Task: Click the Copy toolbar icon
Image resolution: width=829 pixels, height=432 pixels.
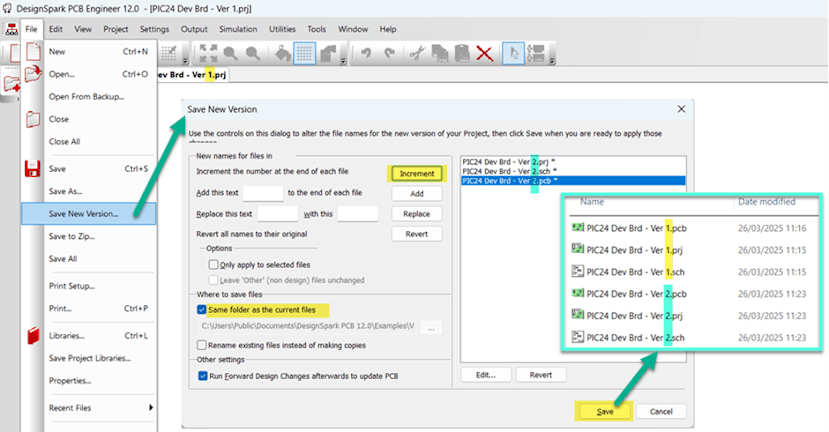Action: [x=440, y=53]
